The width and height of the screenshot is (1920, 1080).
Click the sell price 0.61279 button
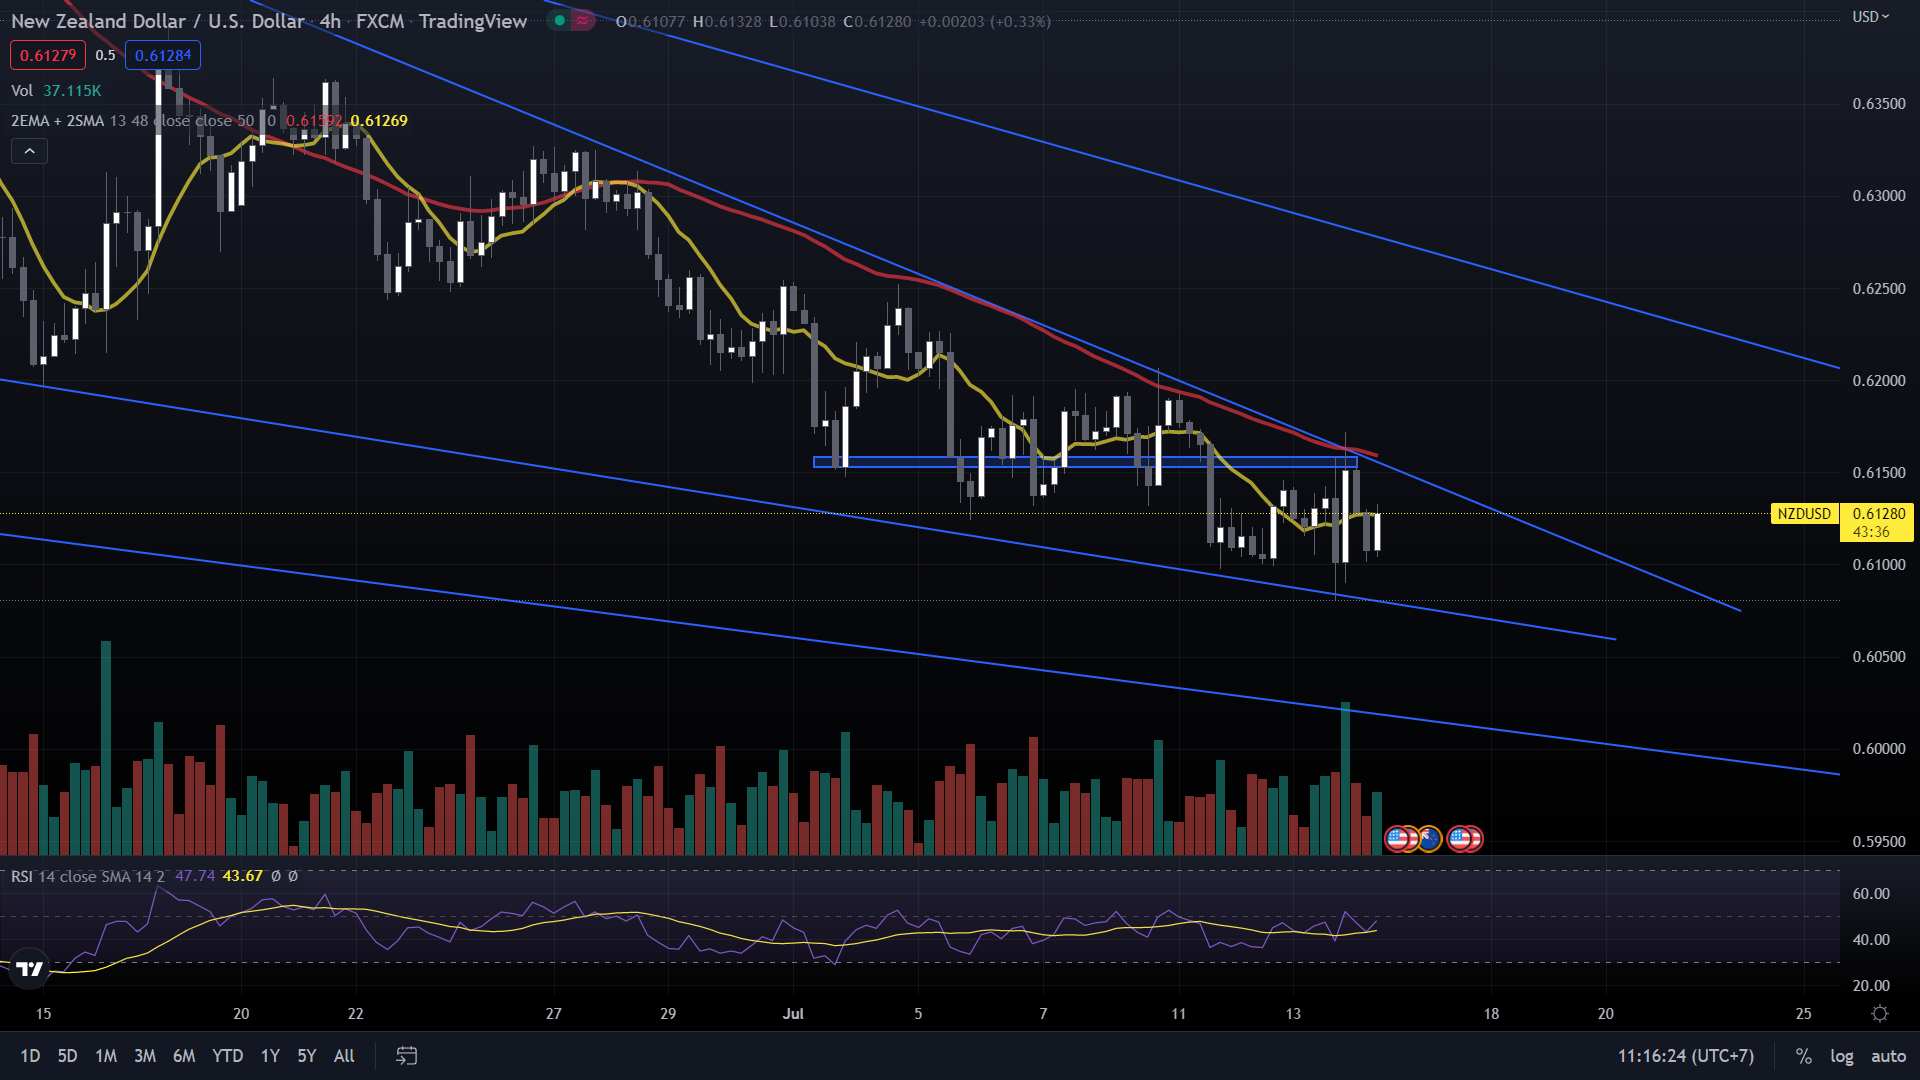48,56
